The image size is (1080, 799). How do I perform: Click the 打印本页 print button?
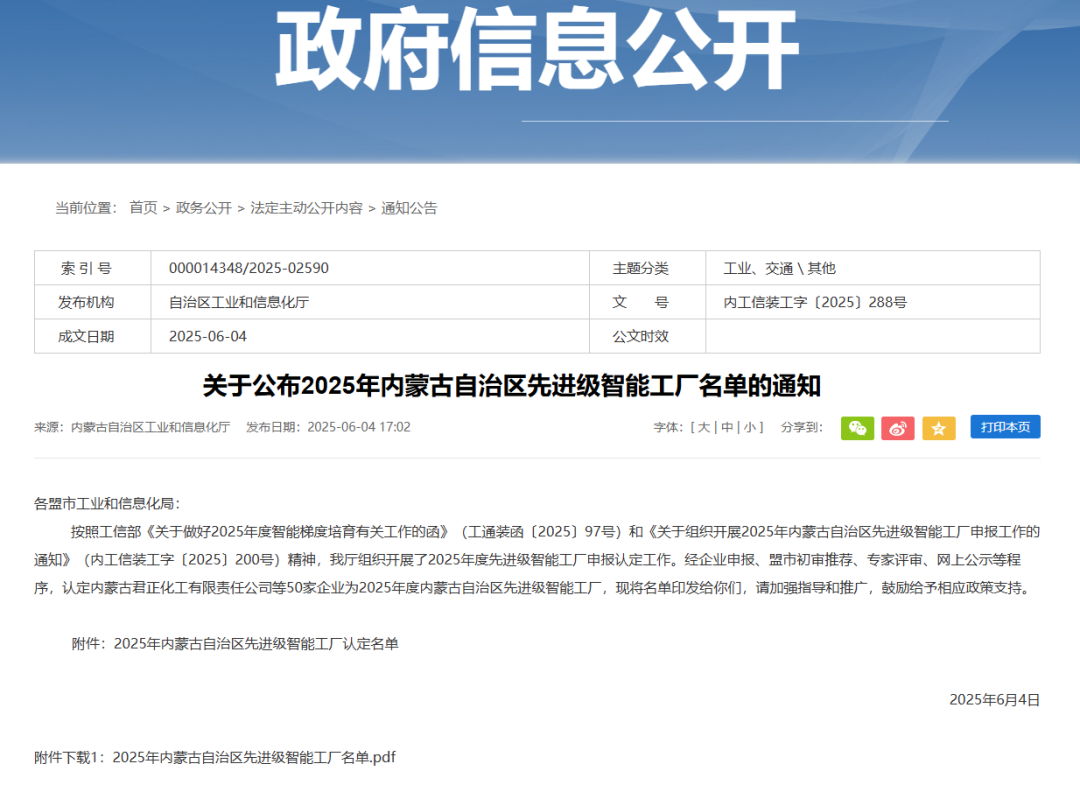pos(1004,427)
